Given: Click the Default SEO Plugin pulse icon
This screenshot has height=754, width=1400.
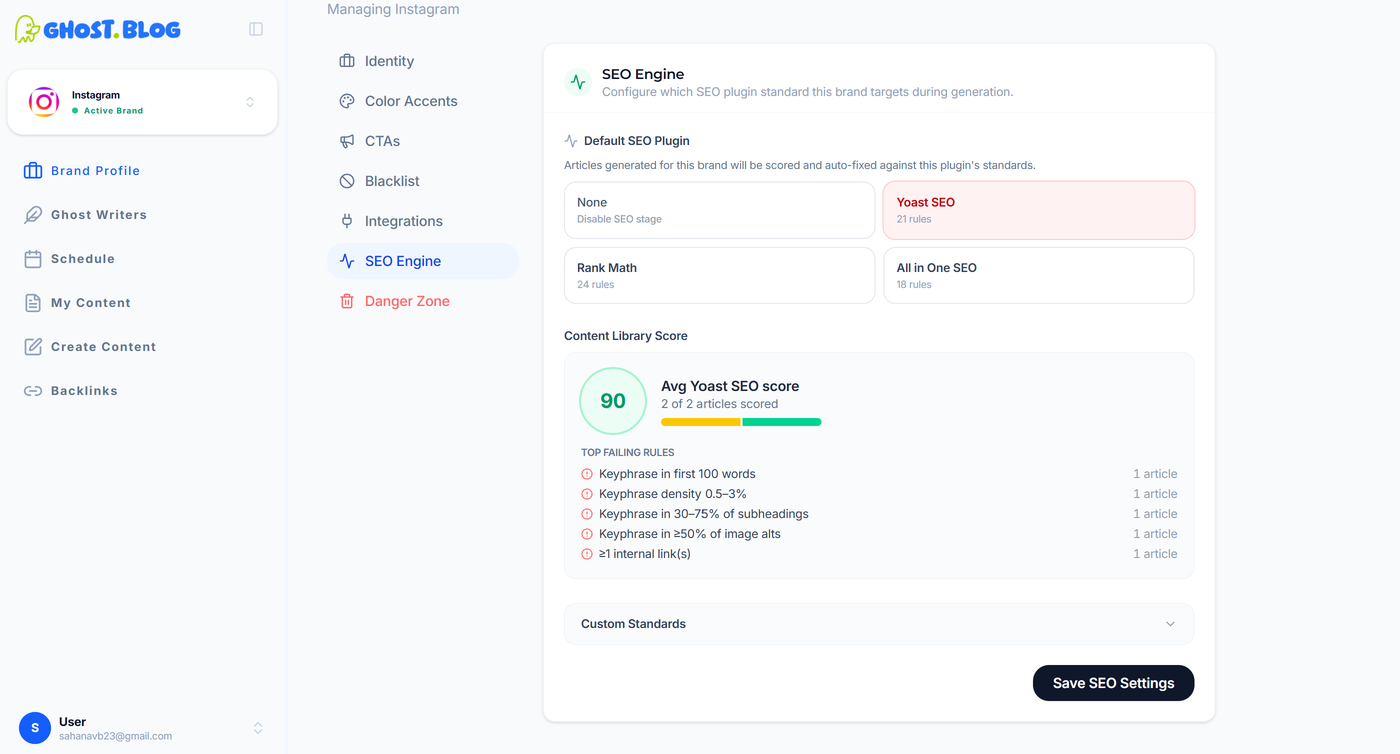Looking at the screenshot, I should click(571, 141).
